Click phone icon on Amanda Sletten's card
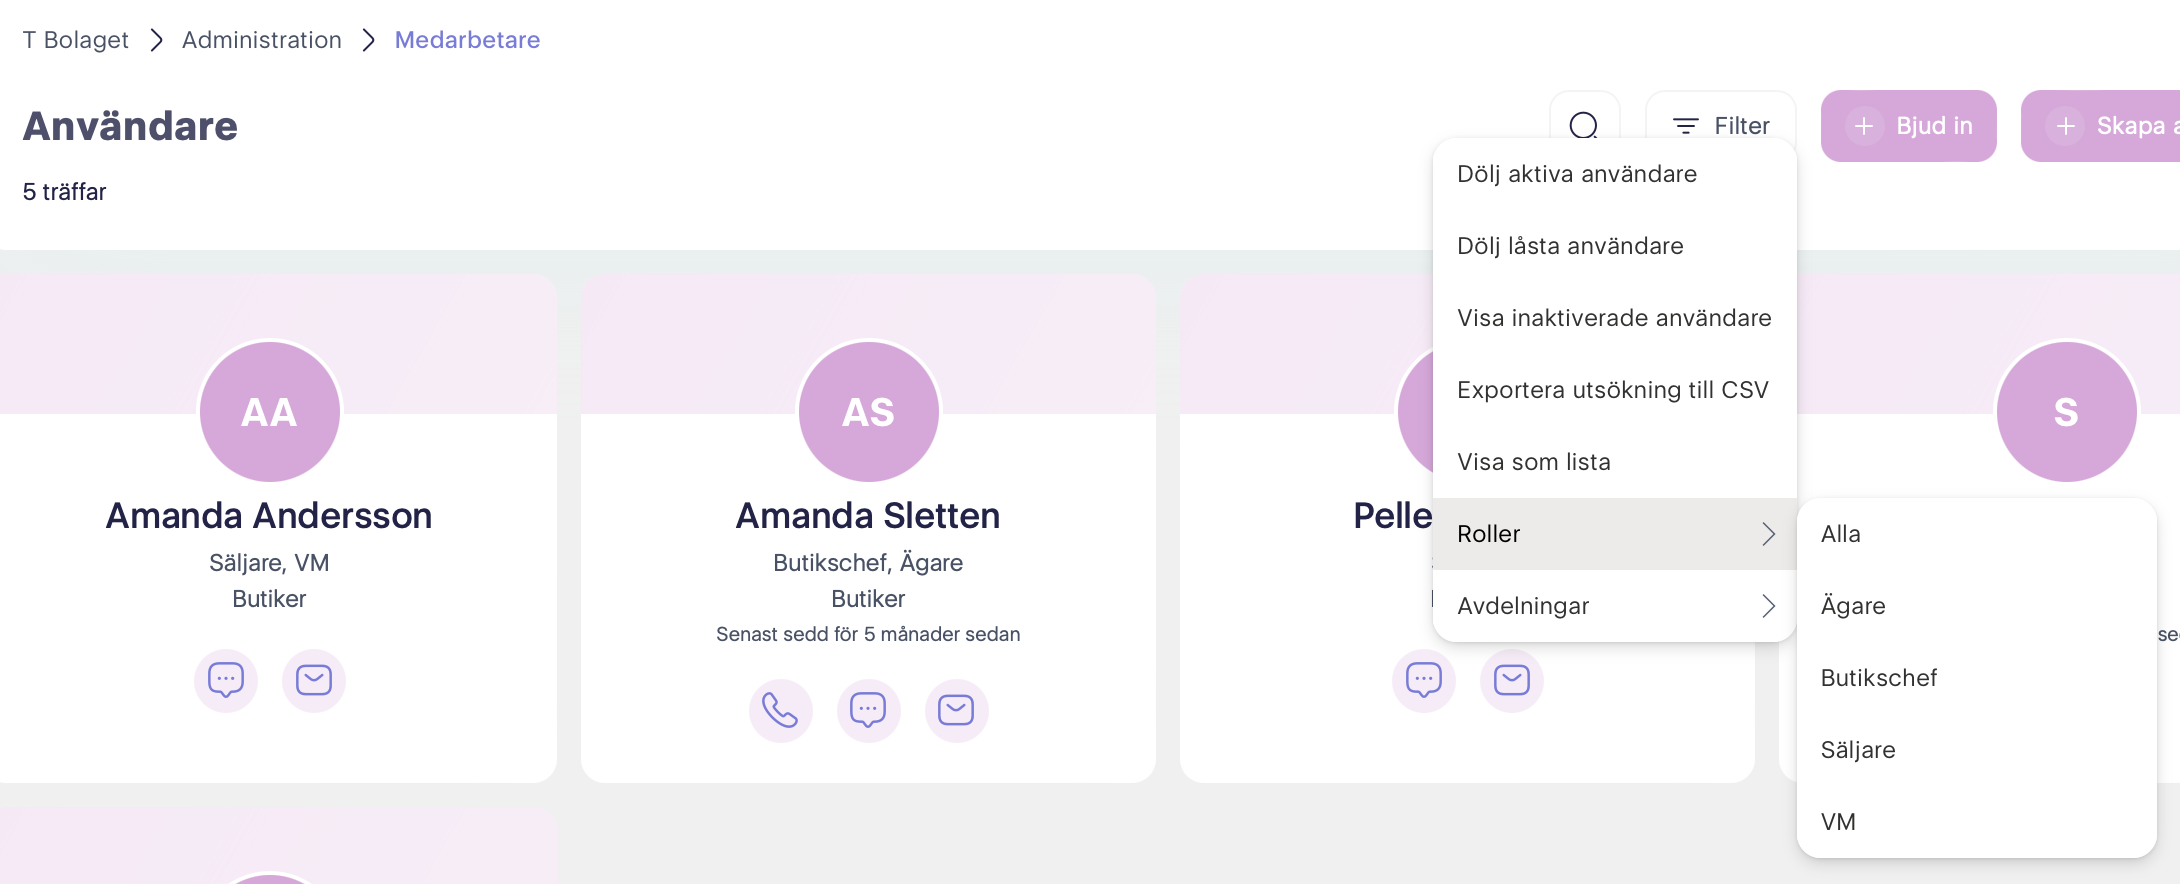 [780, 710]
